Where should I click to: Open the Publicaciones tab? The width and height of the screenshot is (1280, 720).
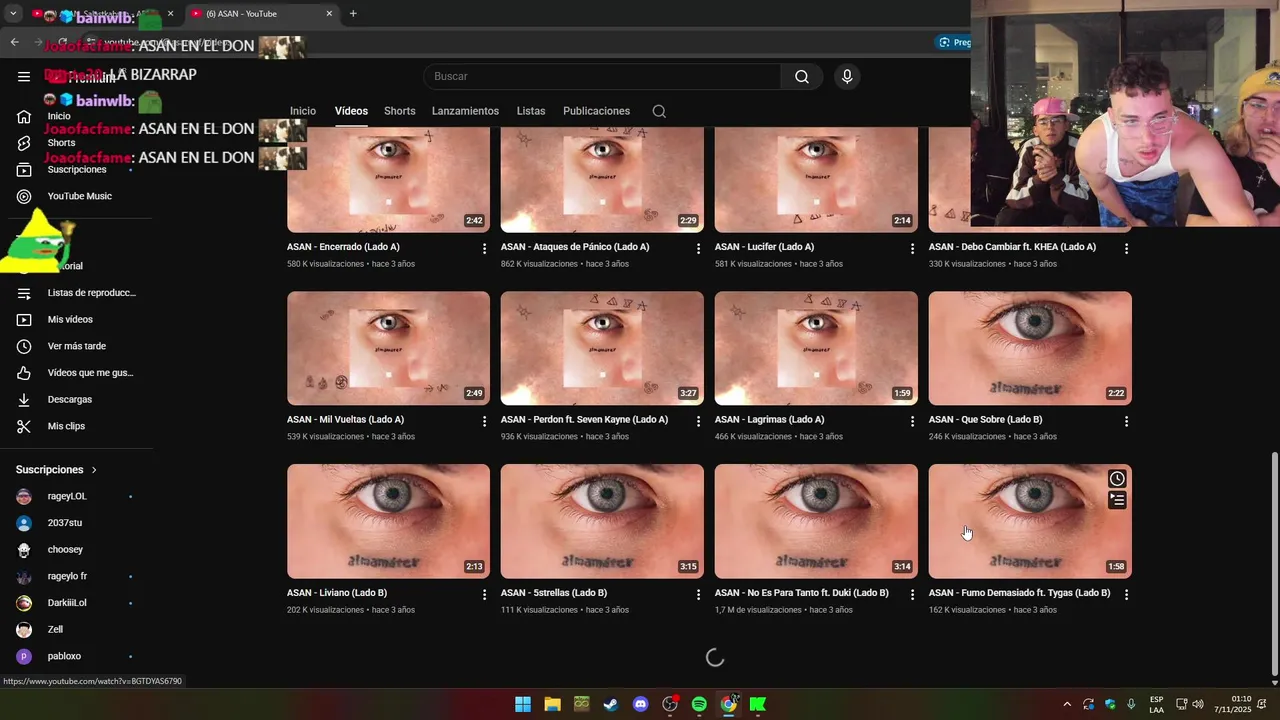(x=596, y=111)
